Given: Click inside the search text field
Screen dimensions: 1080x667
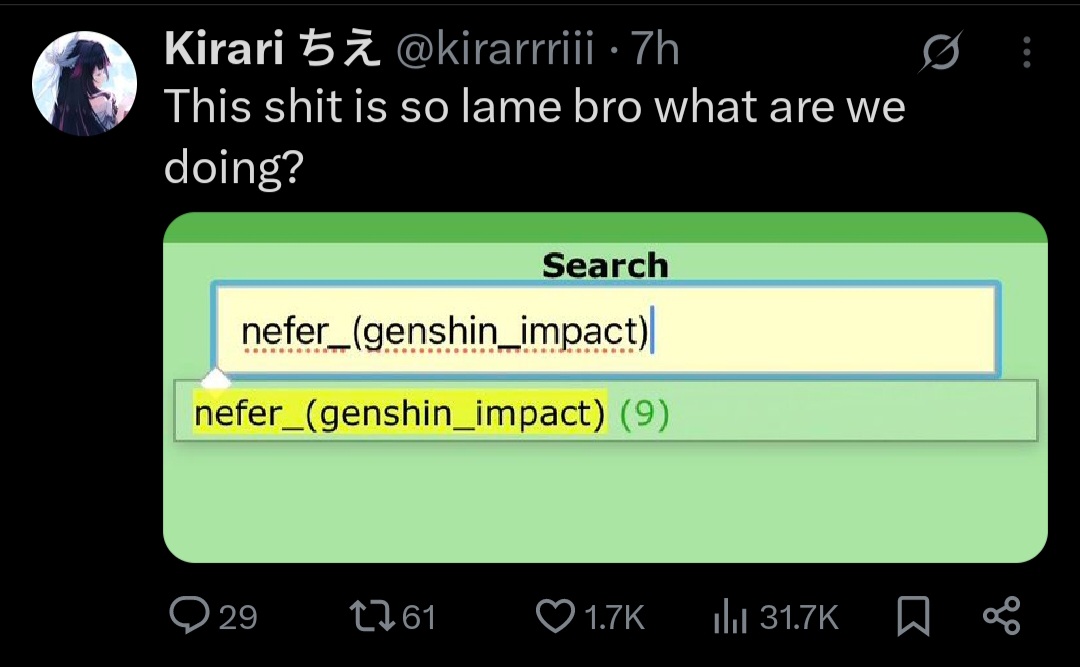Looking at the screenshot, I should (x=605, y=330).
